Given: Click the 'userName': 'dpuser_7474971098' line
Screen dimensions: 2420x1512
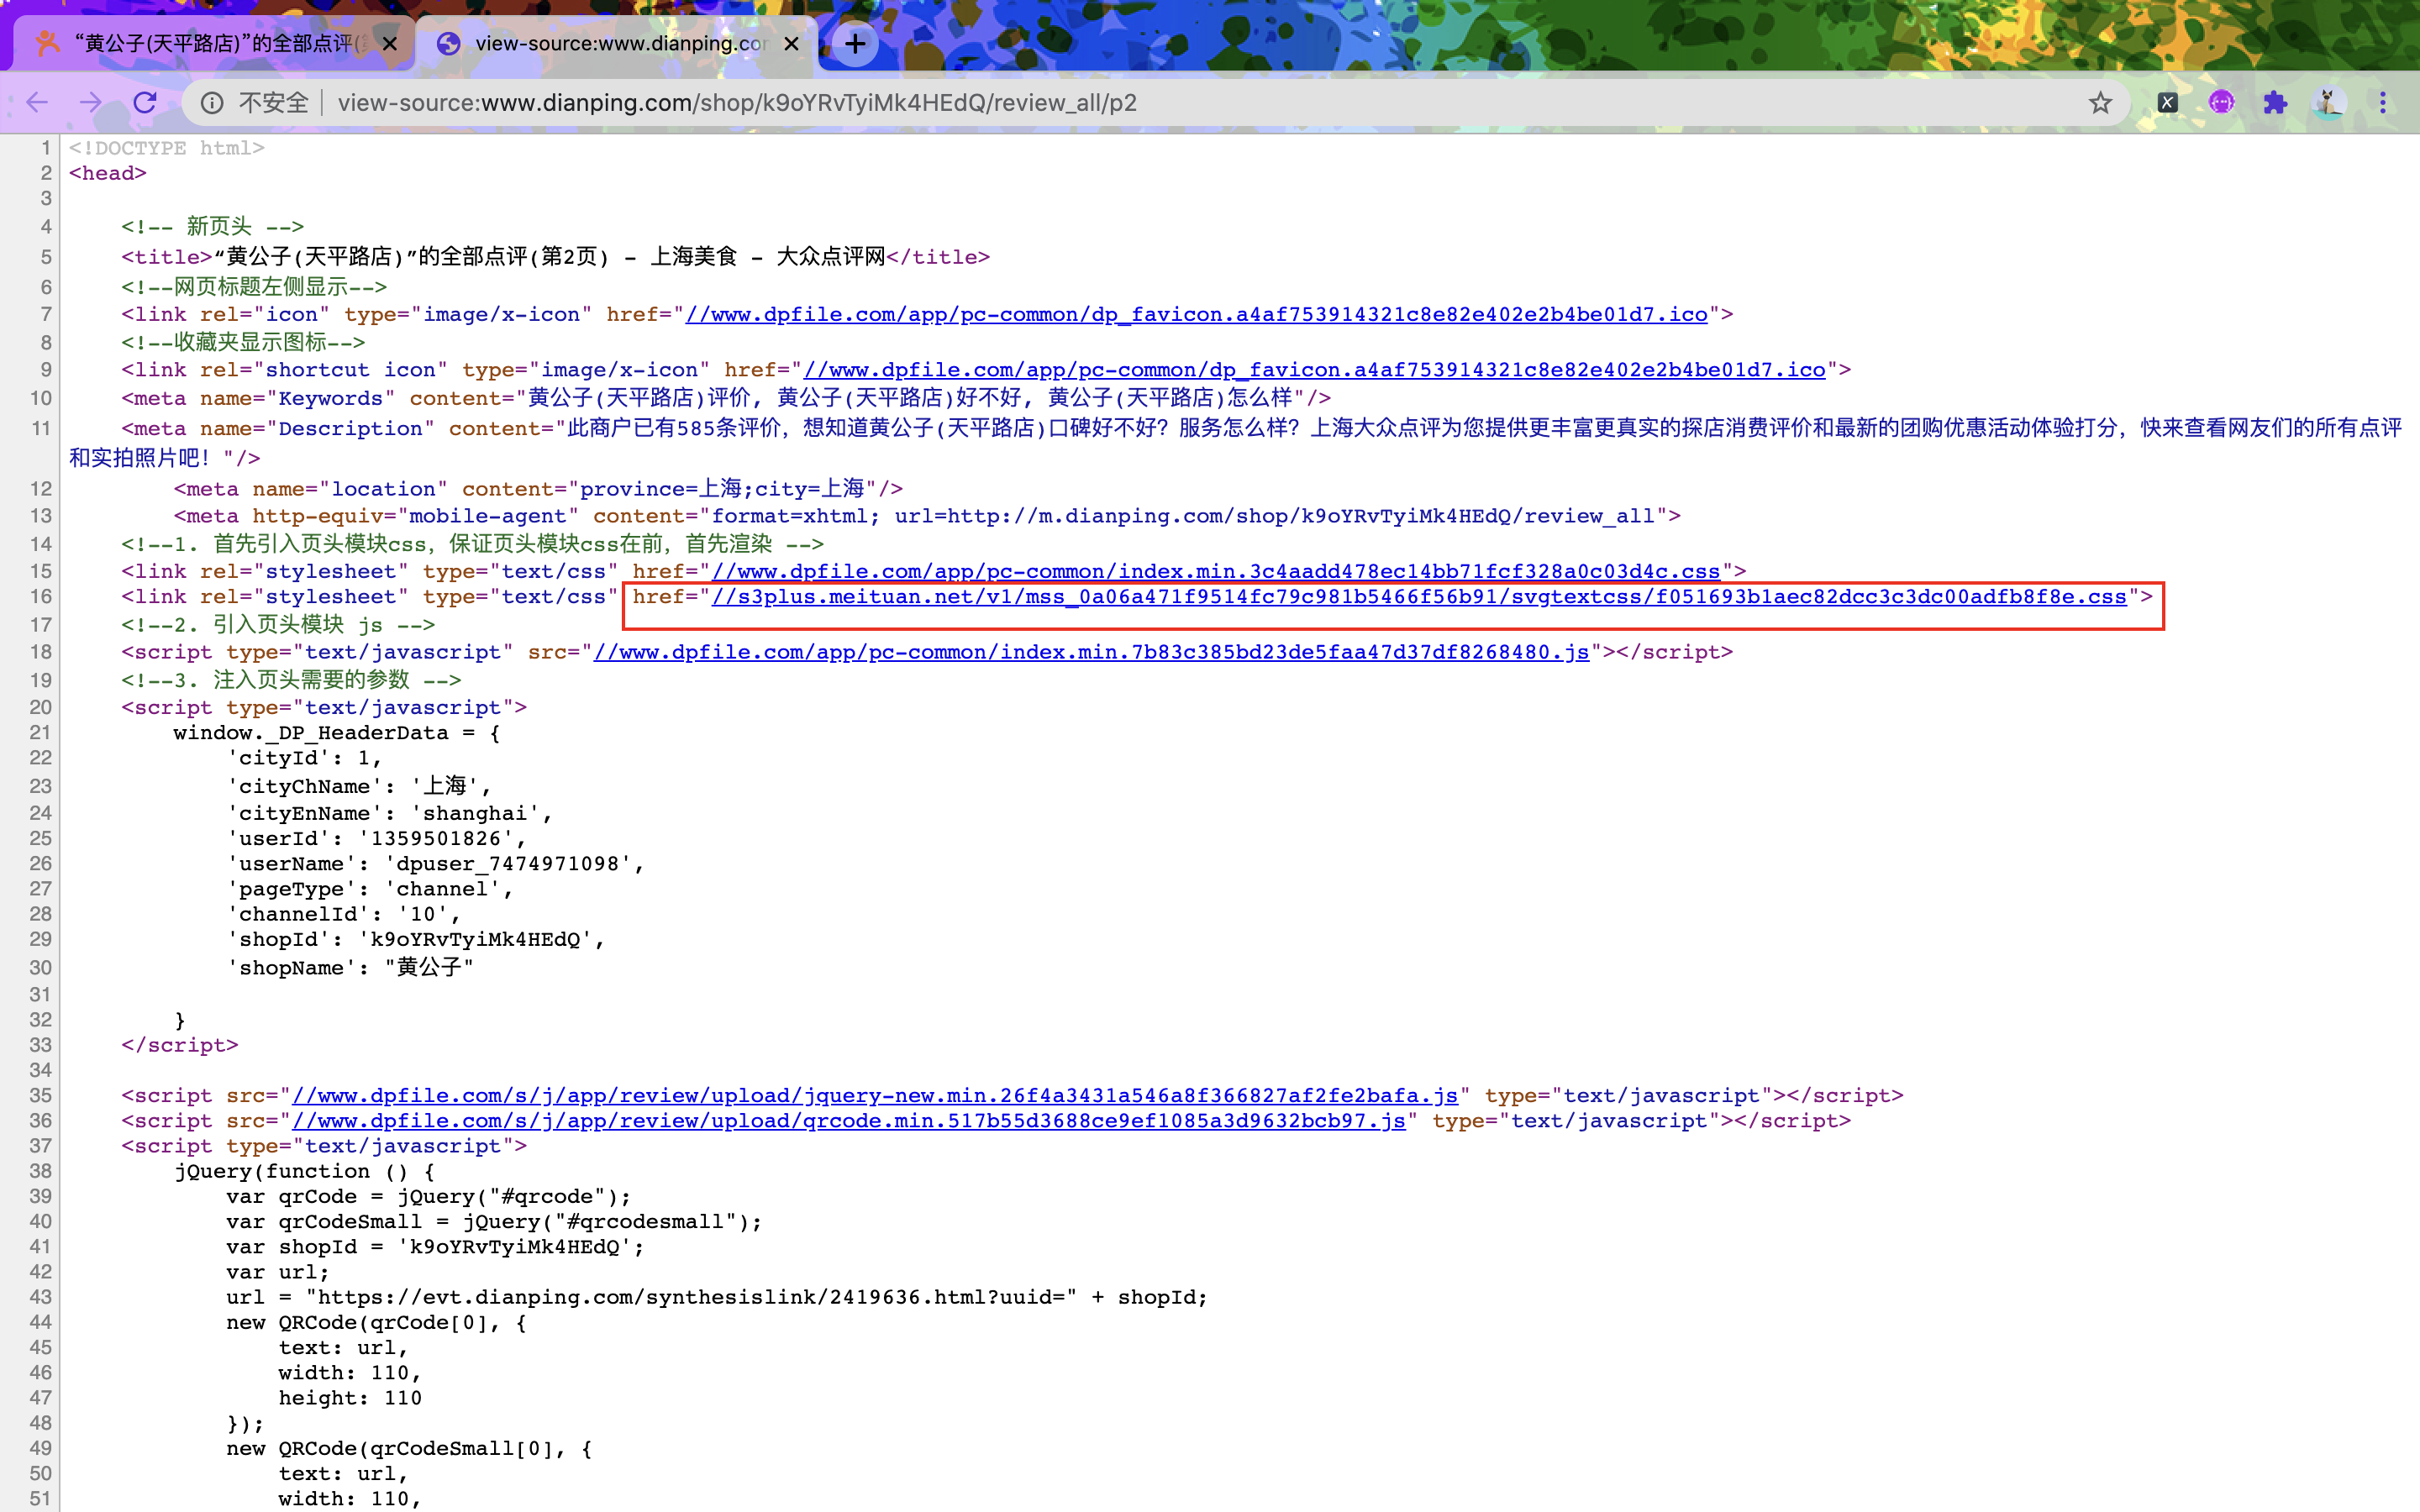Looking at the screenshot, I should (436, 863).
